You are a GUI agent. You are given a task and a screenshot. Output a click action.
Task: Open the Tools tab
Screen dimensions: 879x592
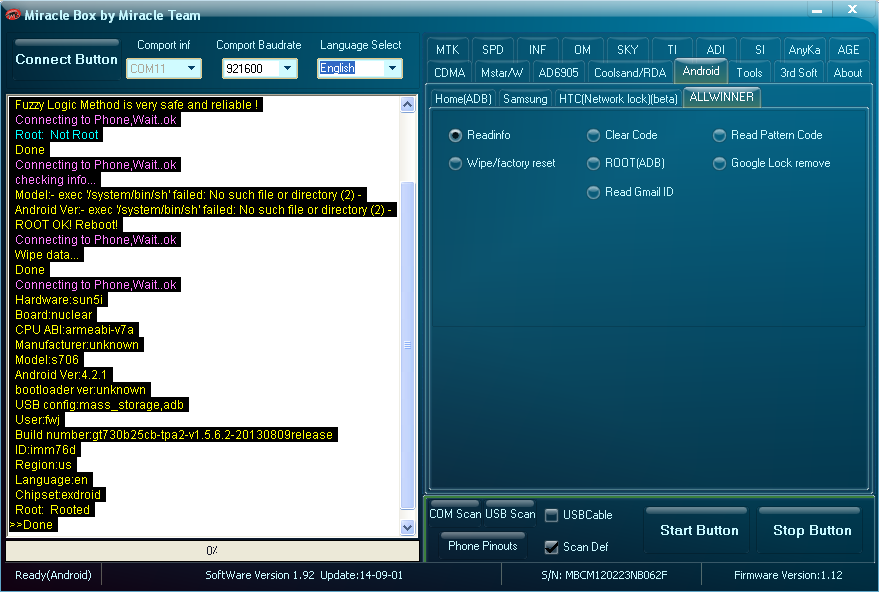[x=749, y=73]
